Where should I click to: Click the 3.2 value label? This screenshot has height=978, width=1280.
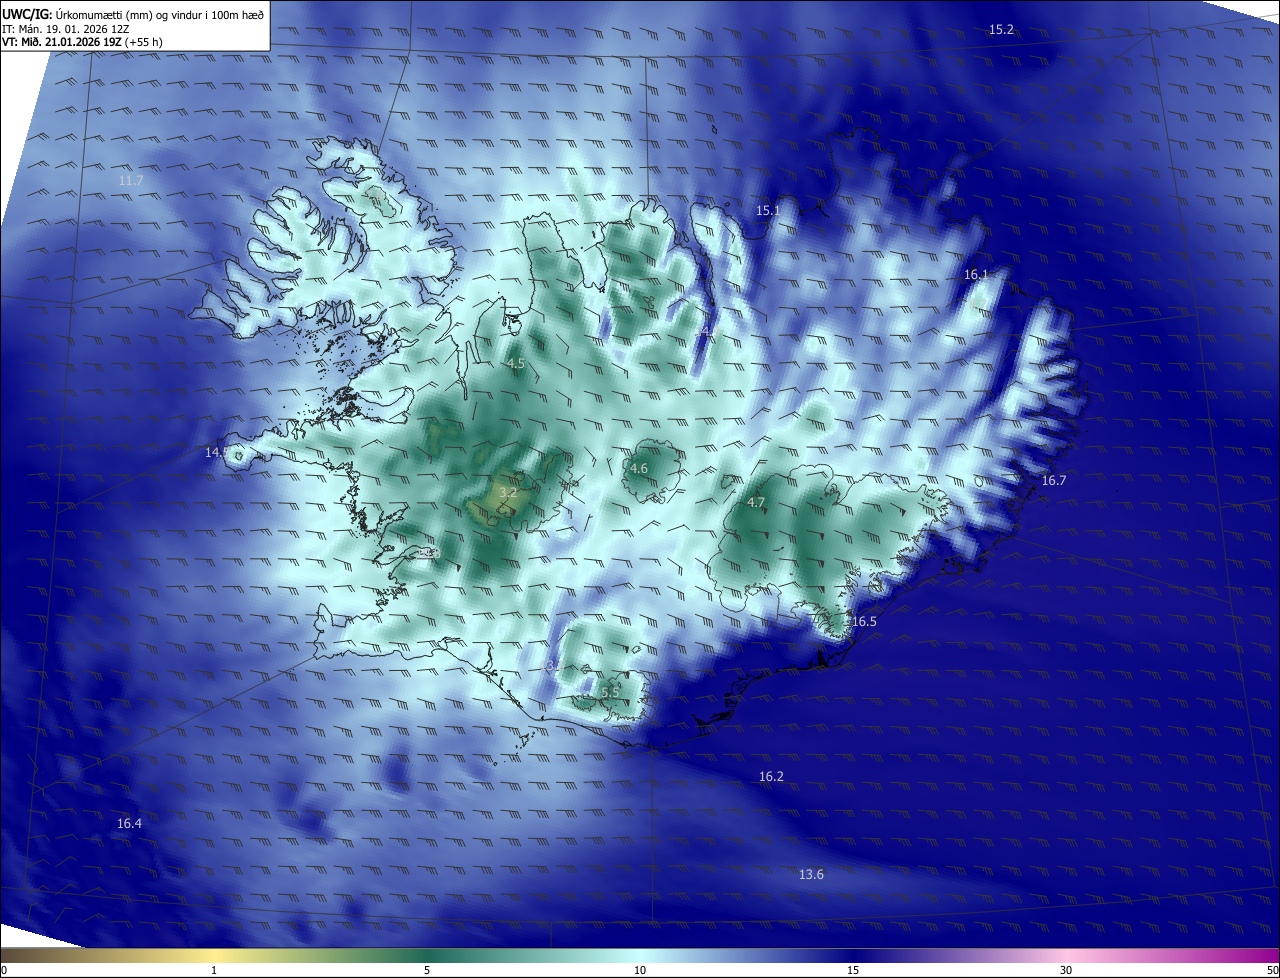pyautogui.click(x=508, y=493)
